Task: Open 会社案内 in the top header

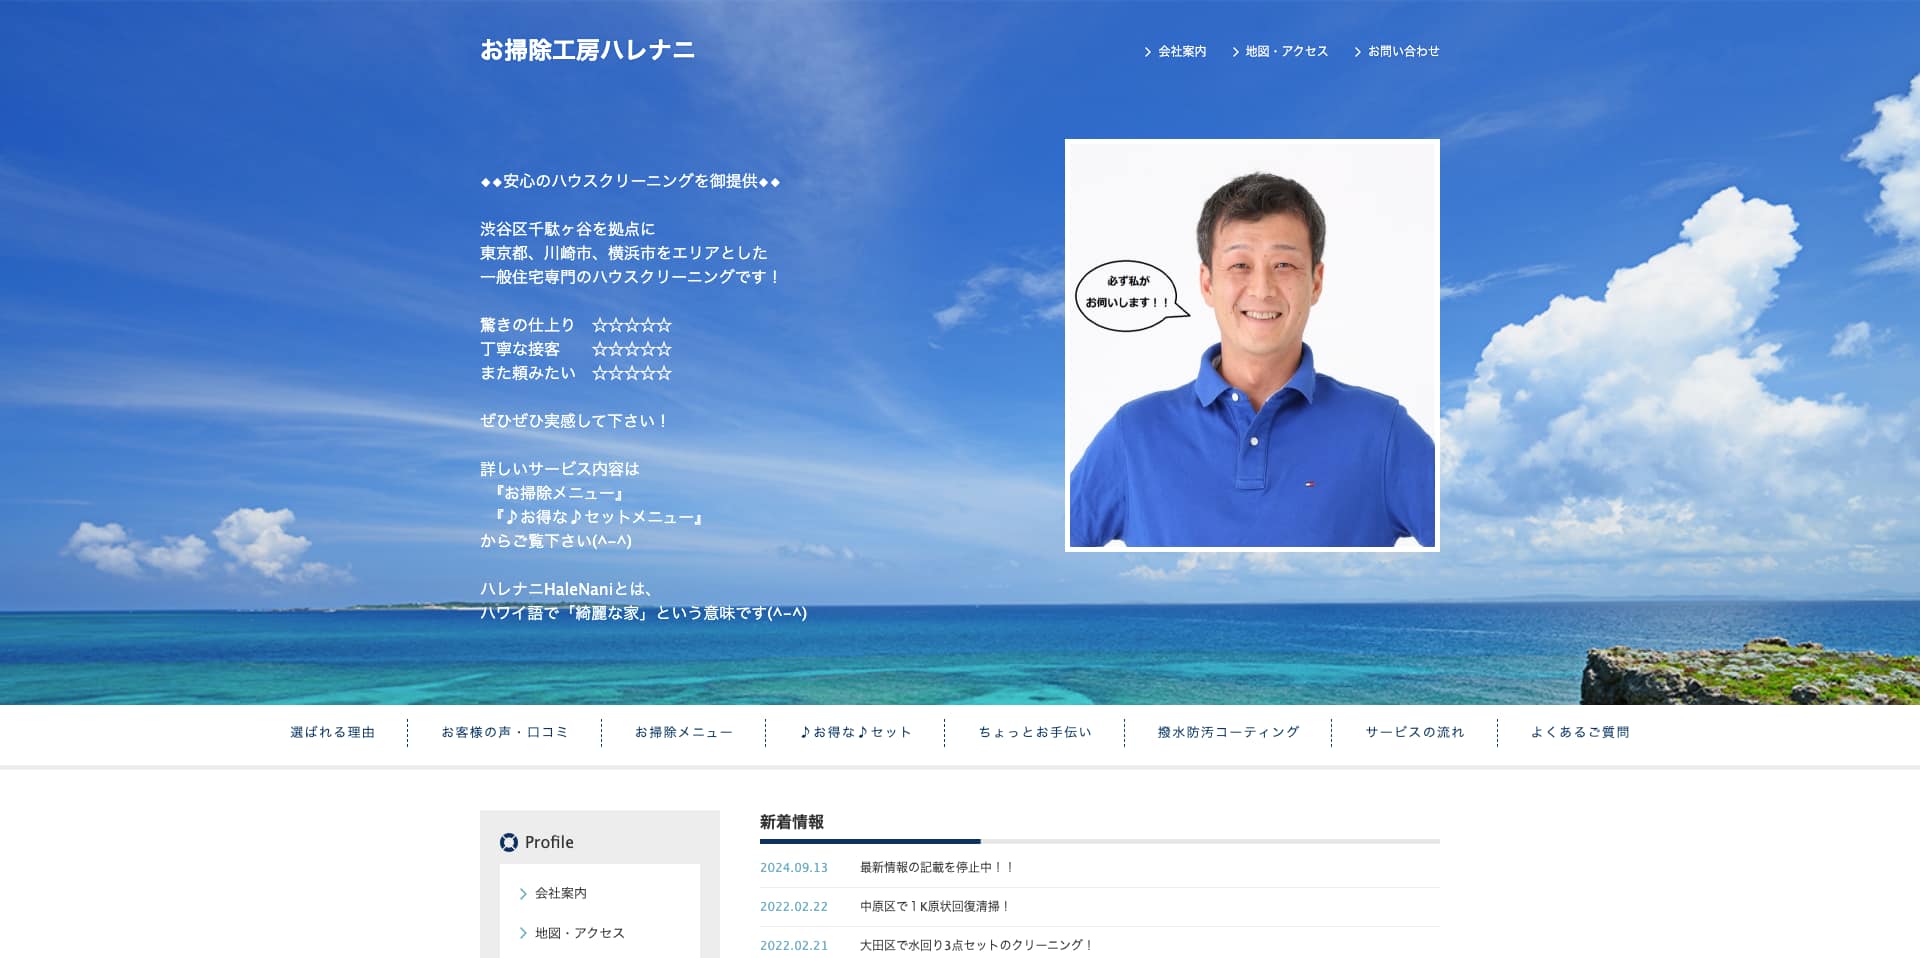Action: coord(1181,51)
